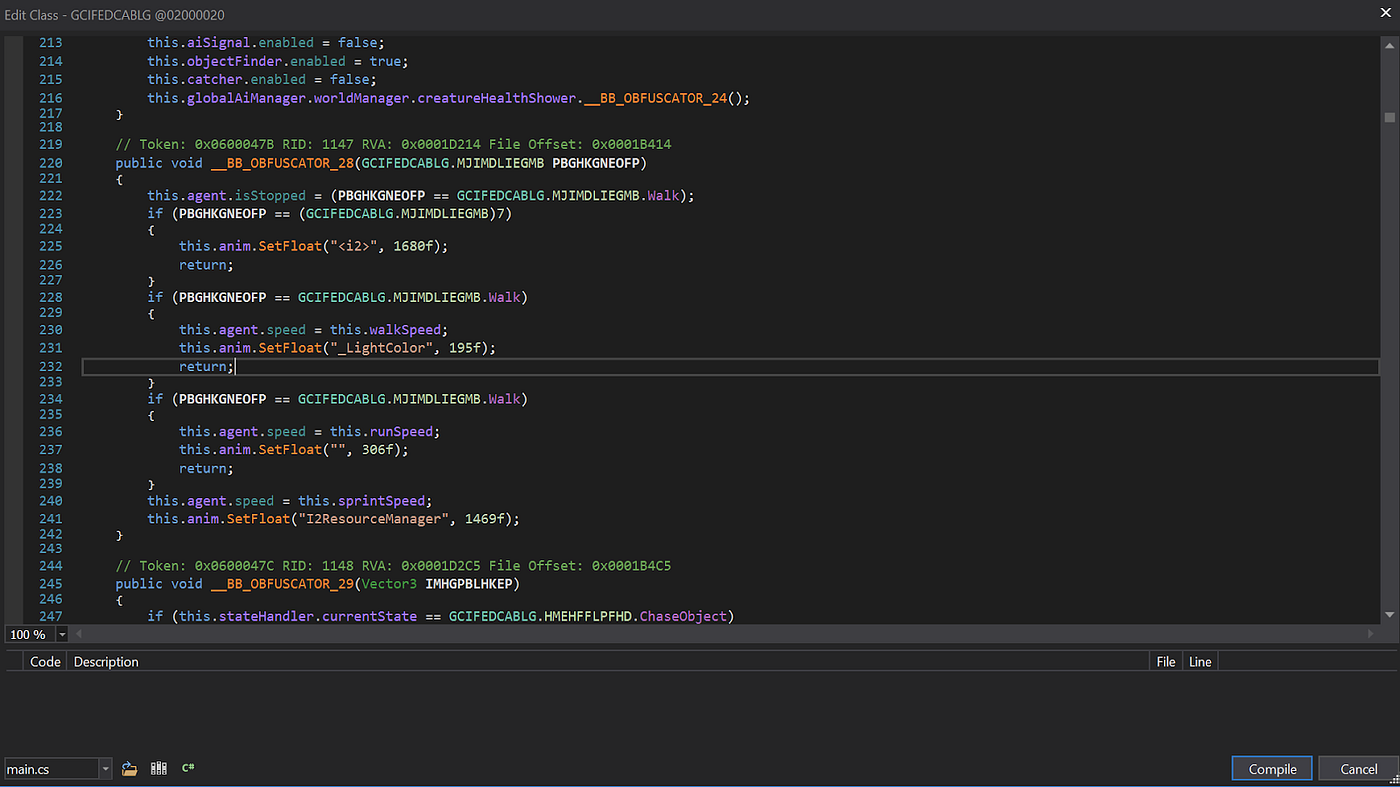1400x787 pixels.
Task: Click the horizontal scrollbar left arrow
Action: [x=77, y=634]
